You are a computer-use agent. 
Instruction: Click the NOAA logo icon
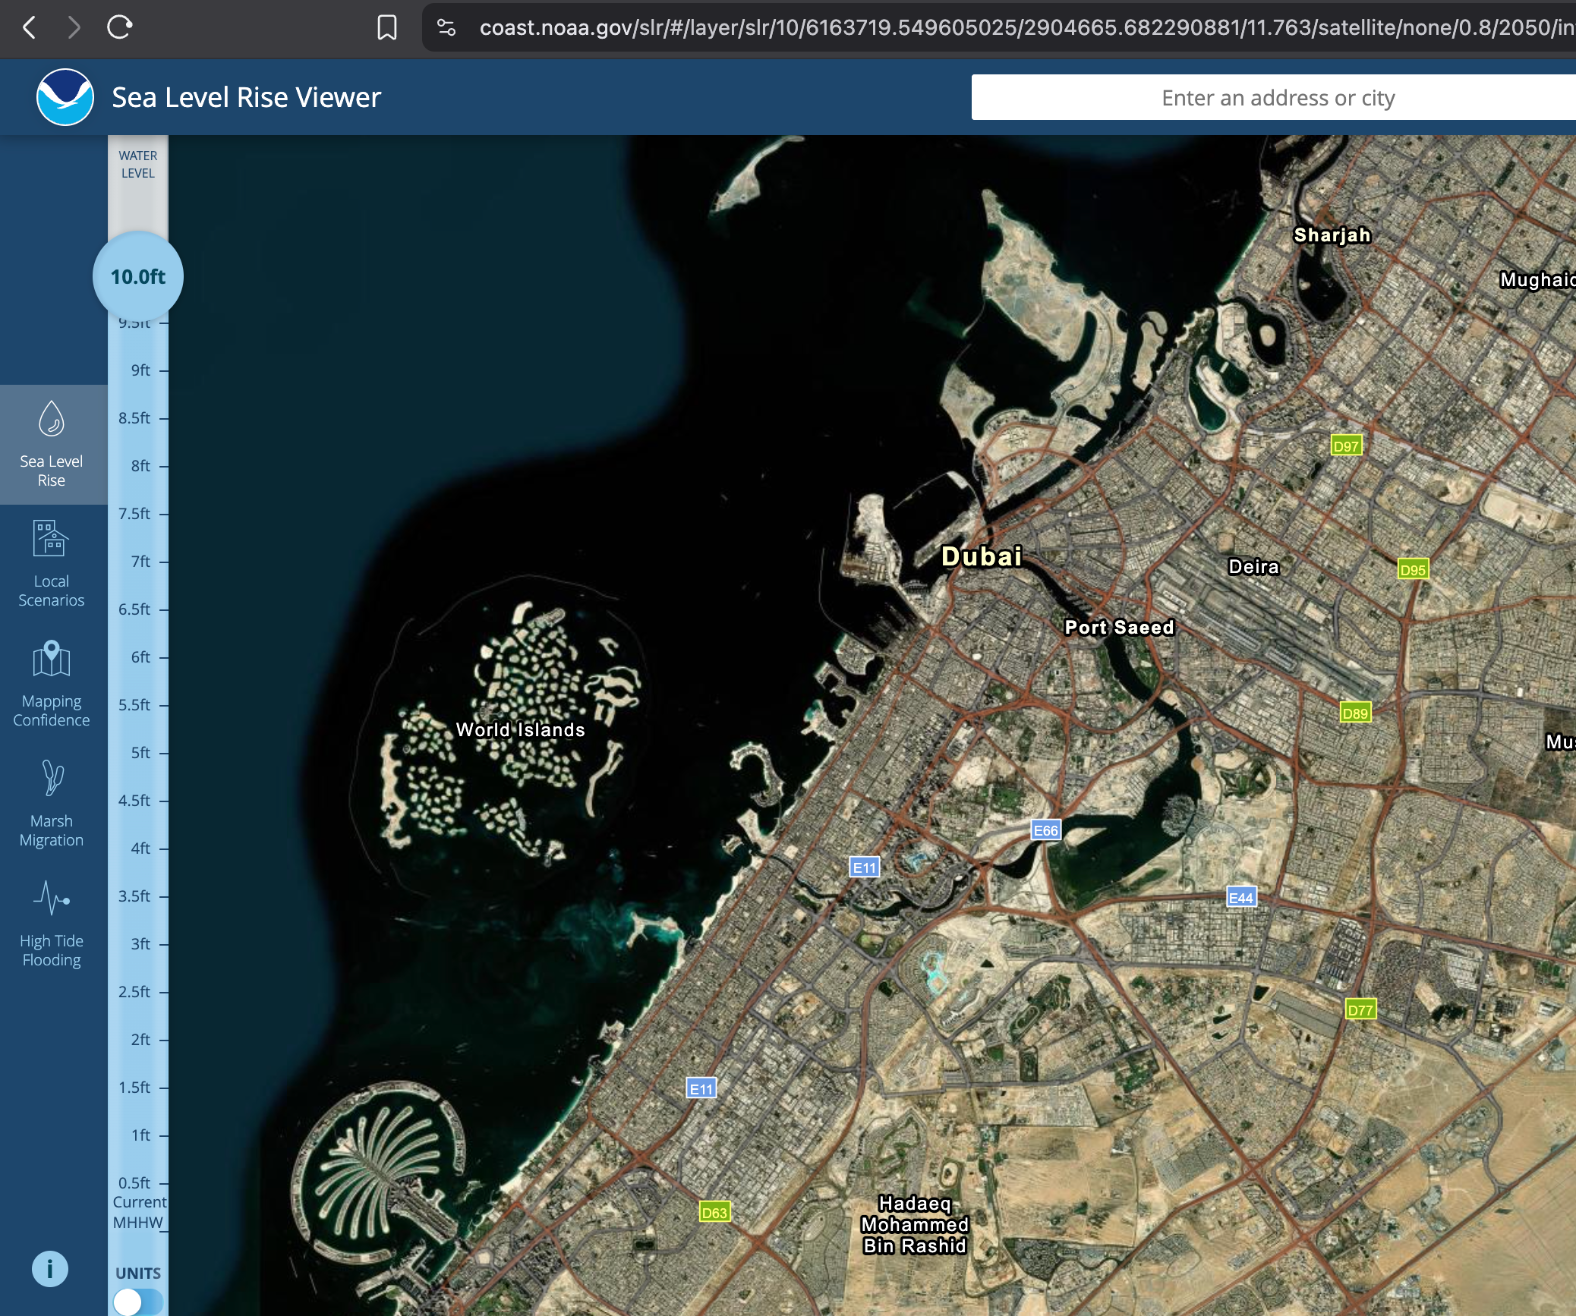pos(65,97)
